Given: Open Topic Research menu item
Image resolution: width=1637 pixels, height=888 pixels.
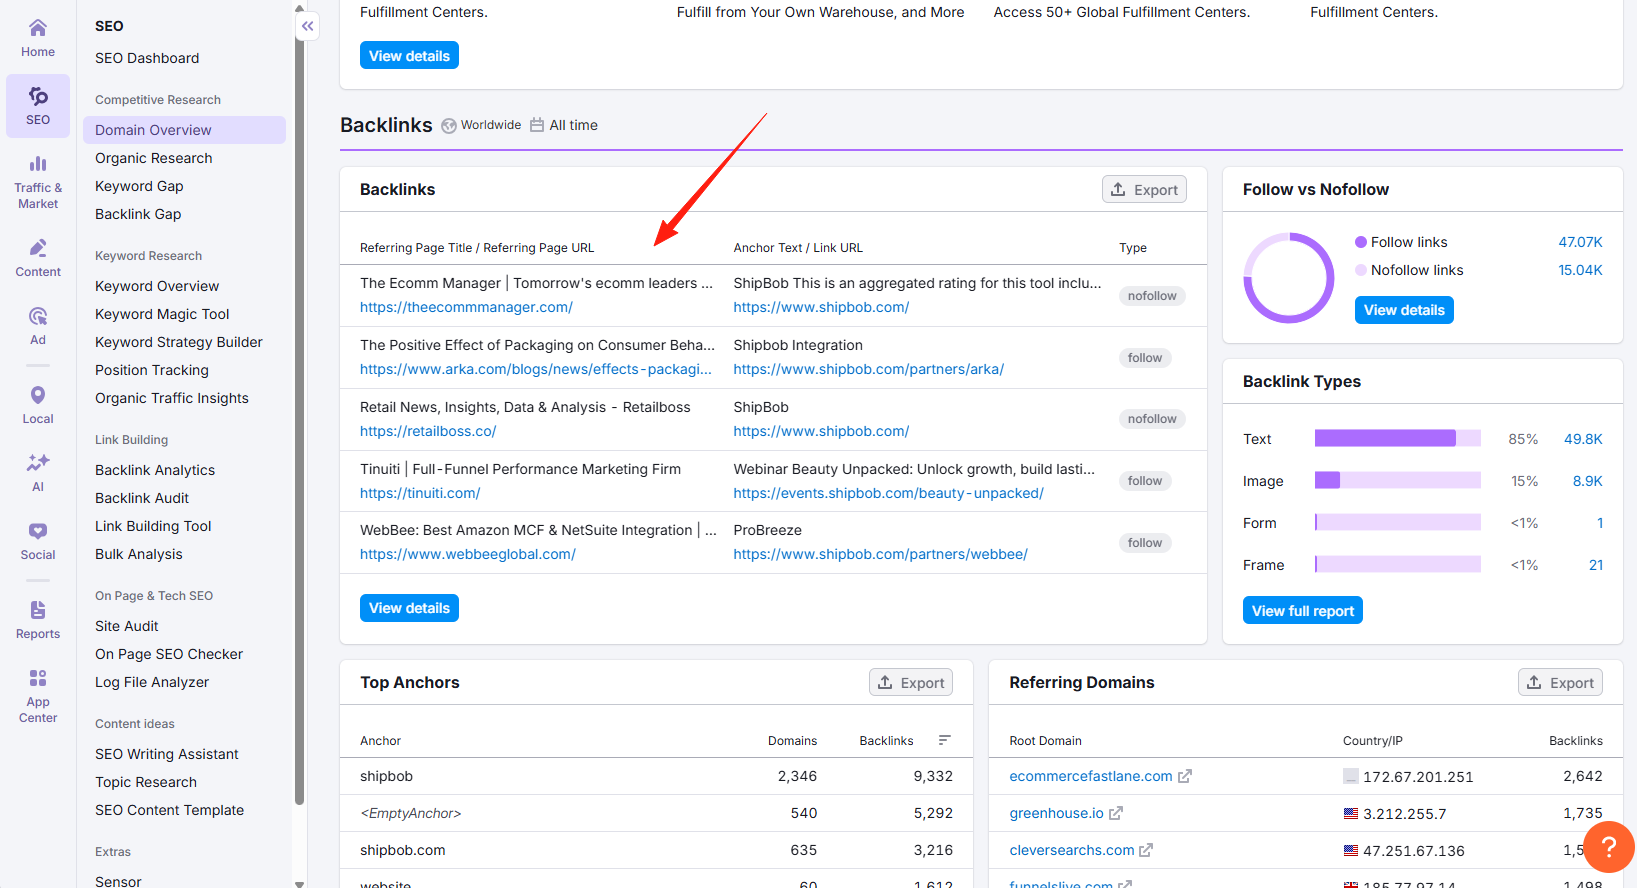Looking at the screenshot, I should coord(146,782).
